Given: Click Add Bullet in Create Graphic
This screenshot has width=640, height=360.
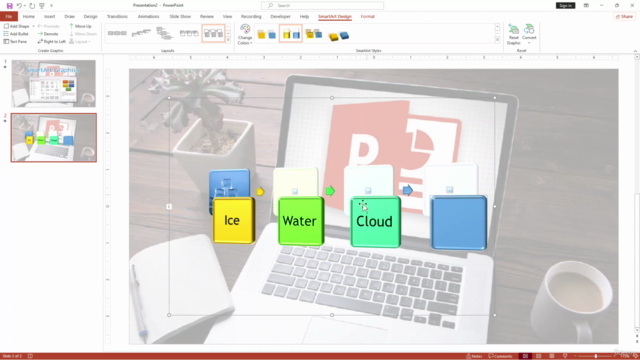Looking at the screenshot, I should 16,34.
